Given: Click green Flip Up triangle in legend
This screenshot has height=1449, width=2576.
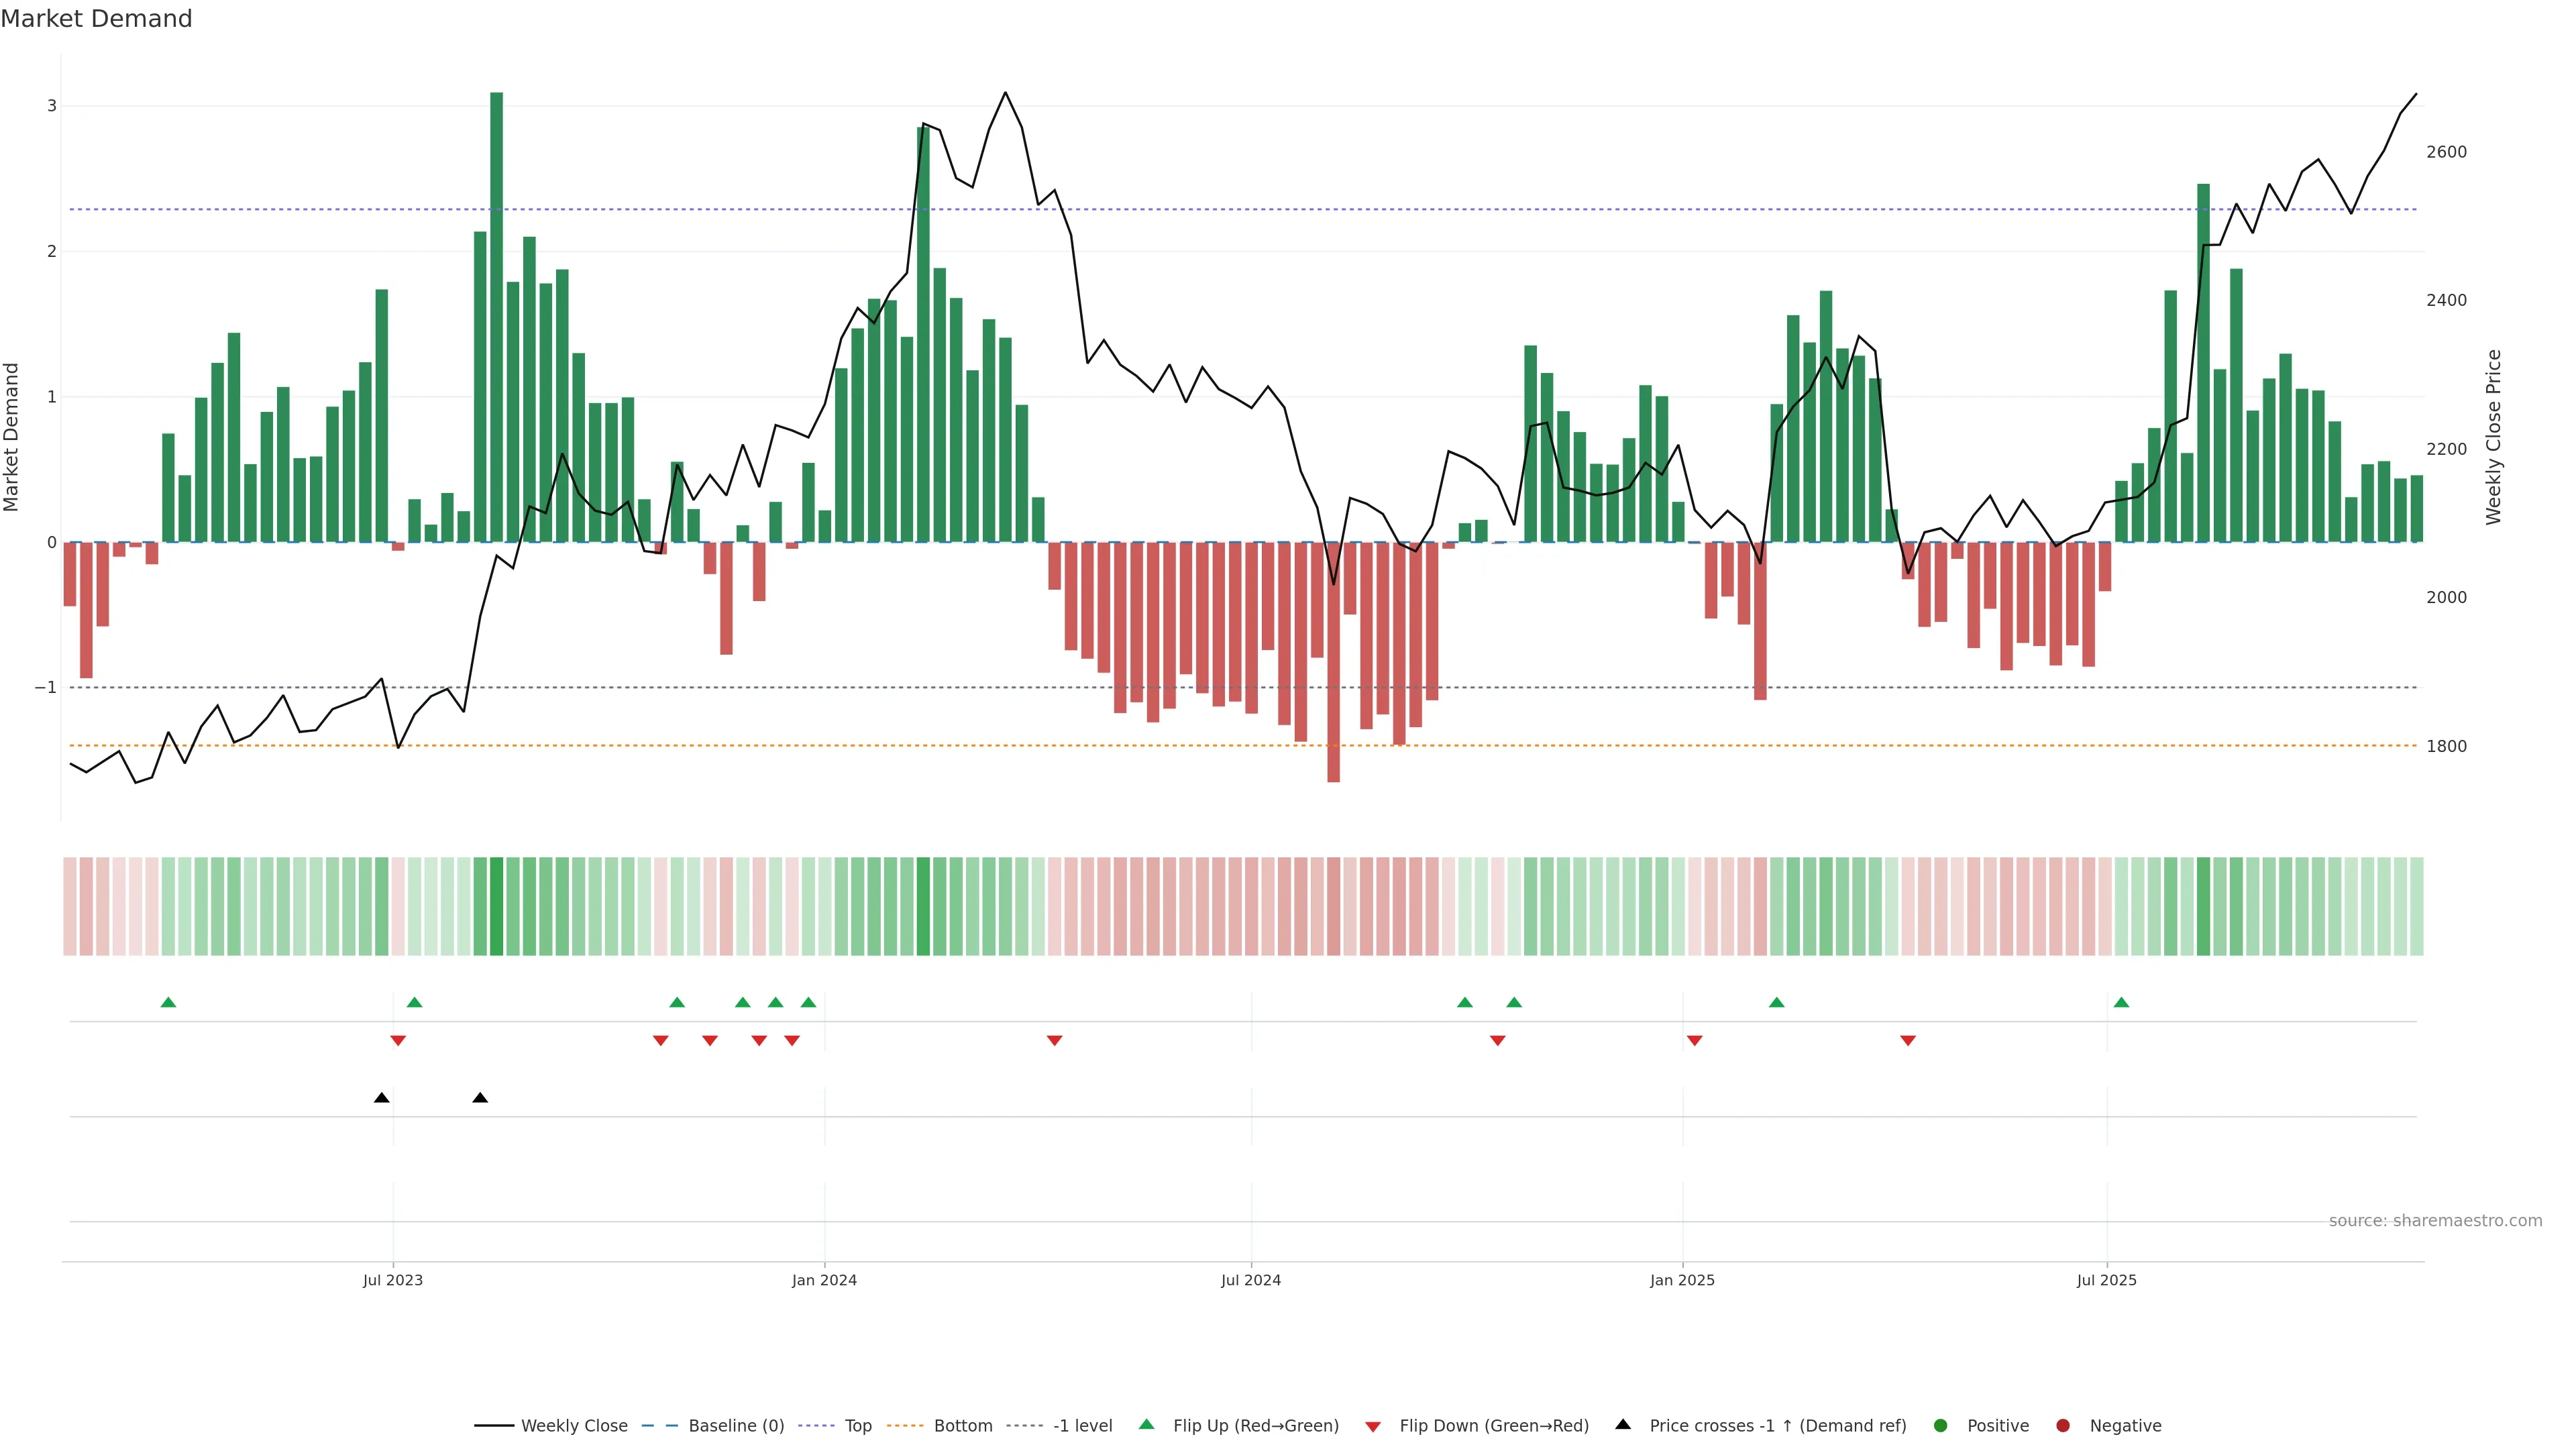Looking at the screenshot, I should (x=1147, y=1425).
